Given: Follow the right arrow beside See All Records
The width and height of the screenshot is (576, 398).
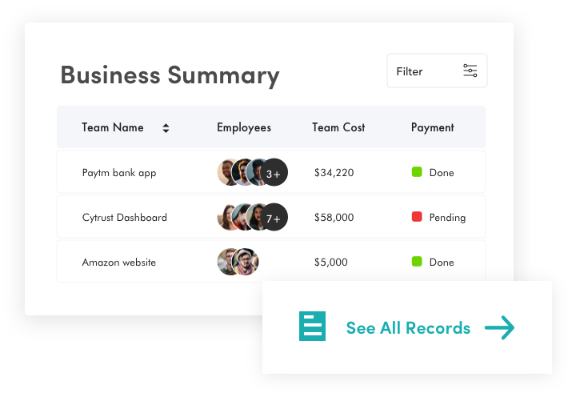Looking at the screenshot, I should [500, 327].
